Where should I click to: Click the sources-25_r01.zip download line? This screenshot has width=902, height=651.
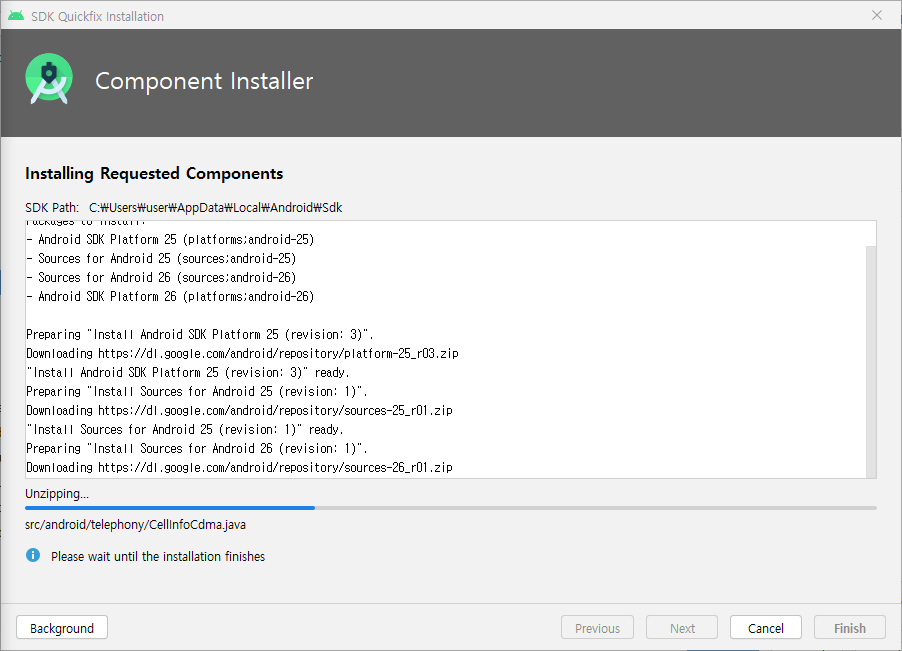(239, 410)
